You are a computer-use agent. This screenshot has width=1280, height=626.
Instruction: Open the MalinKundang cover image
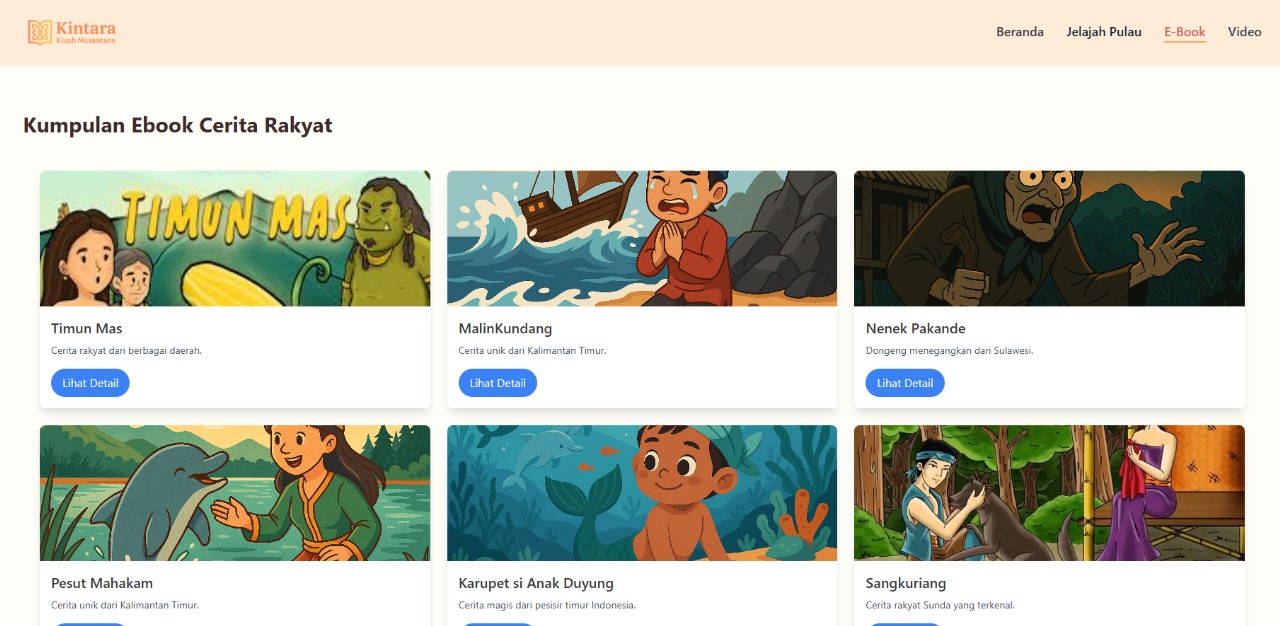[642, 238]
